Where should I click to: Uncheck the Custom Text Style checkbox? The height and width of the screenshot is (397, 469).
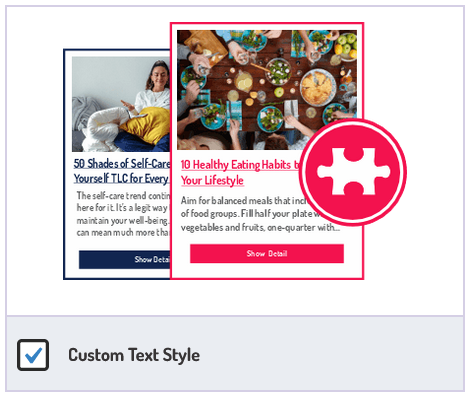[33, 355]
